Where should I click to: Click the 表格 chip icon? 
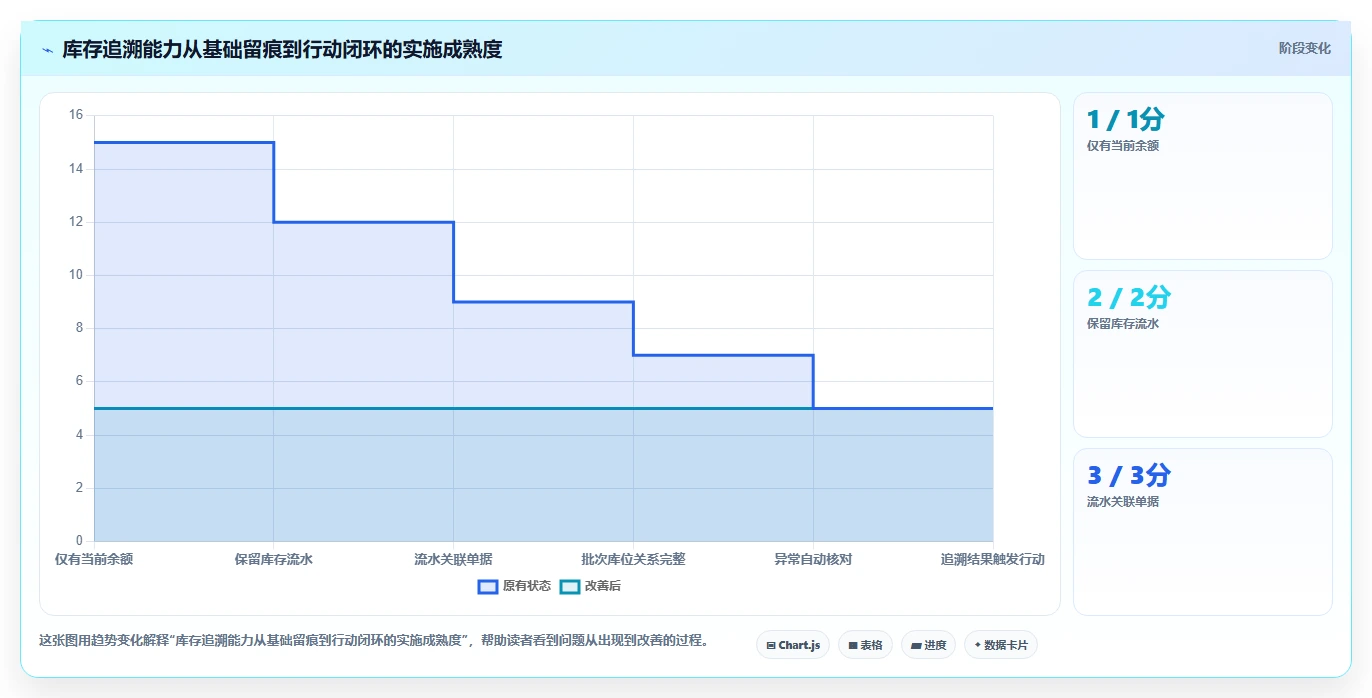coord(853,646)
